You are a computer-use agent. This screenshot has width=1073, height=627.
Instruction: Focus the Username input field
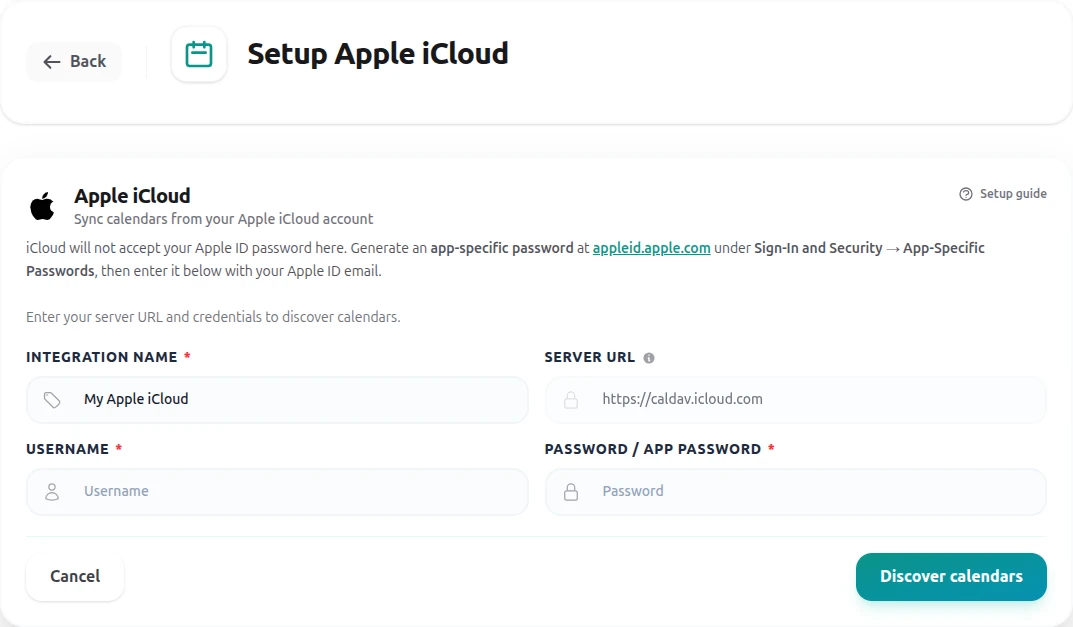(277, 491)
